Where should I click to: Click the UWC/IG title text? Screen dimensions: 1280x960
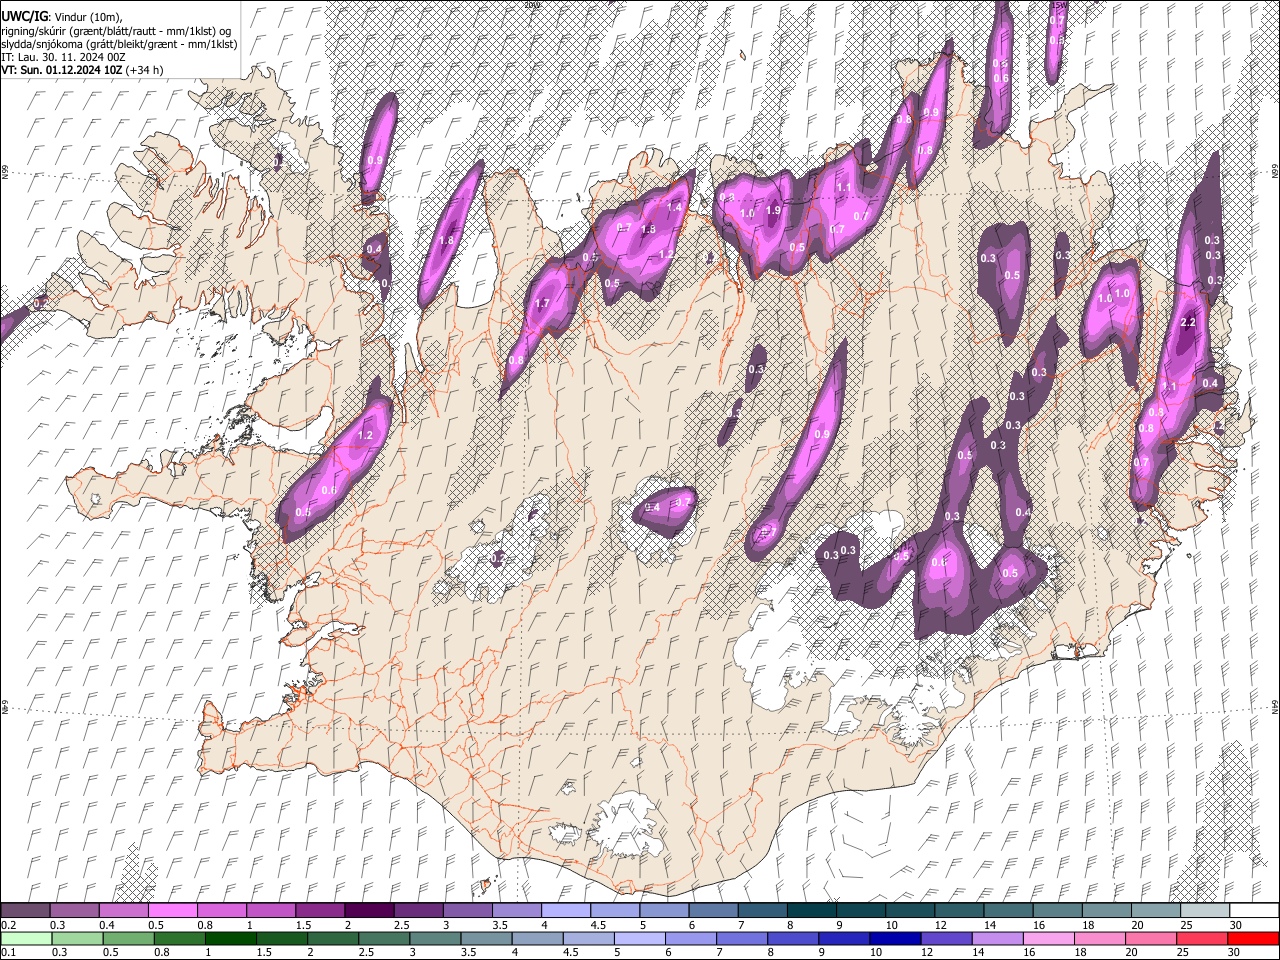click(24, 17)
